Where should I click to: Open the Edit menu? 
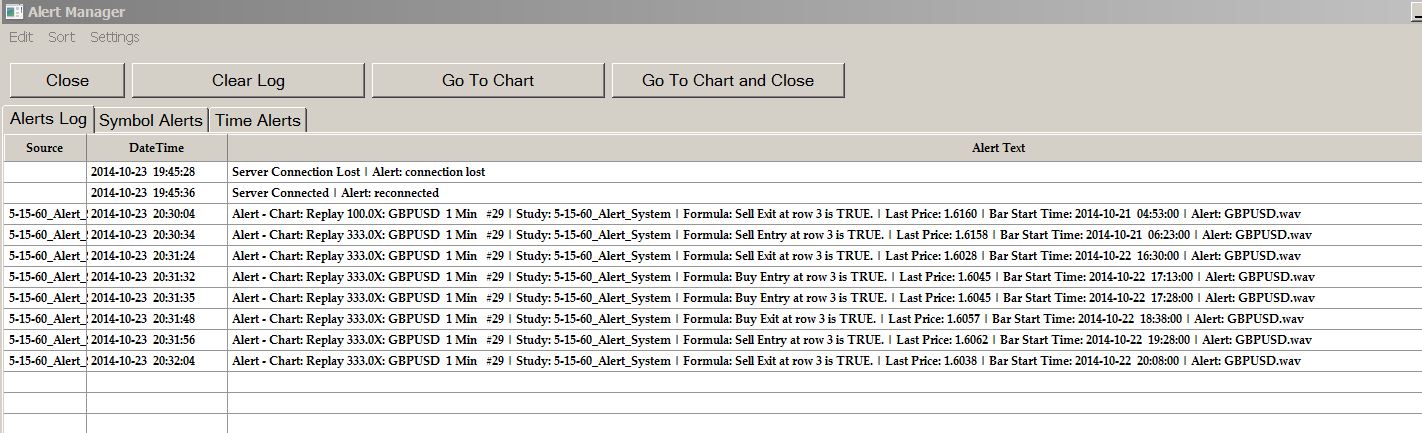pos(21,37)
